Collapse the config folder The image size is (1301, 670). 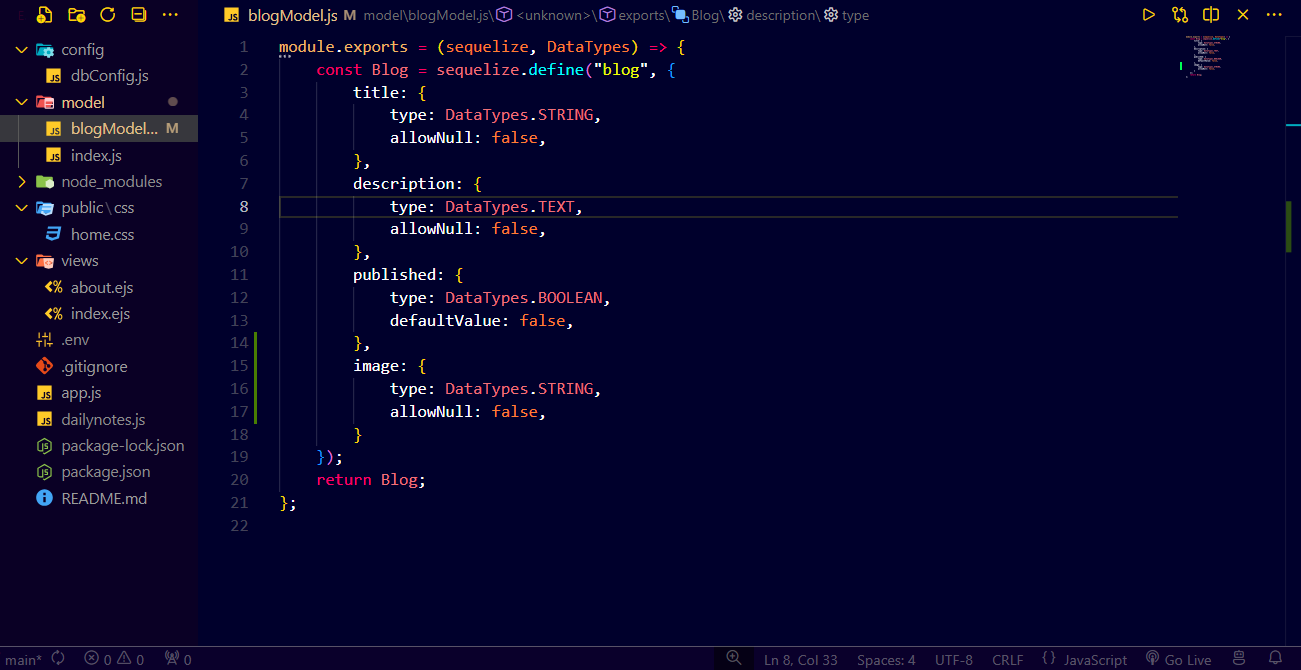(x=99, y=50)
